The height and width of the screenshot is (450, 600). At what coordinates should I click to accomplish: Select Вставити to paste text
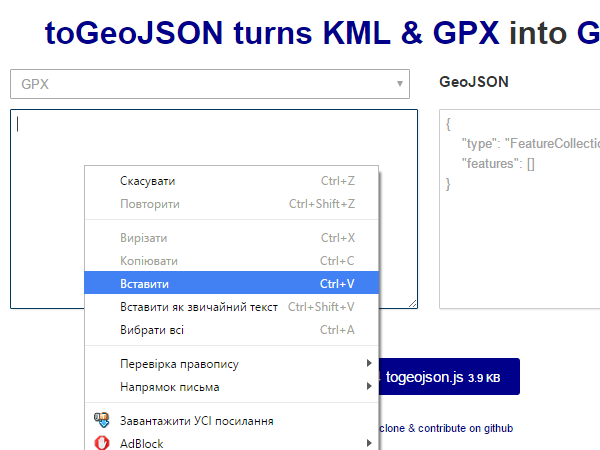tap(232, 283)
